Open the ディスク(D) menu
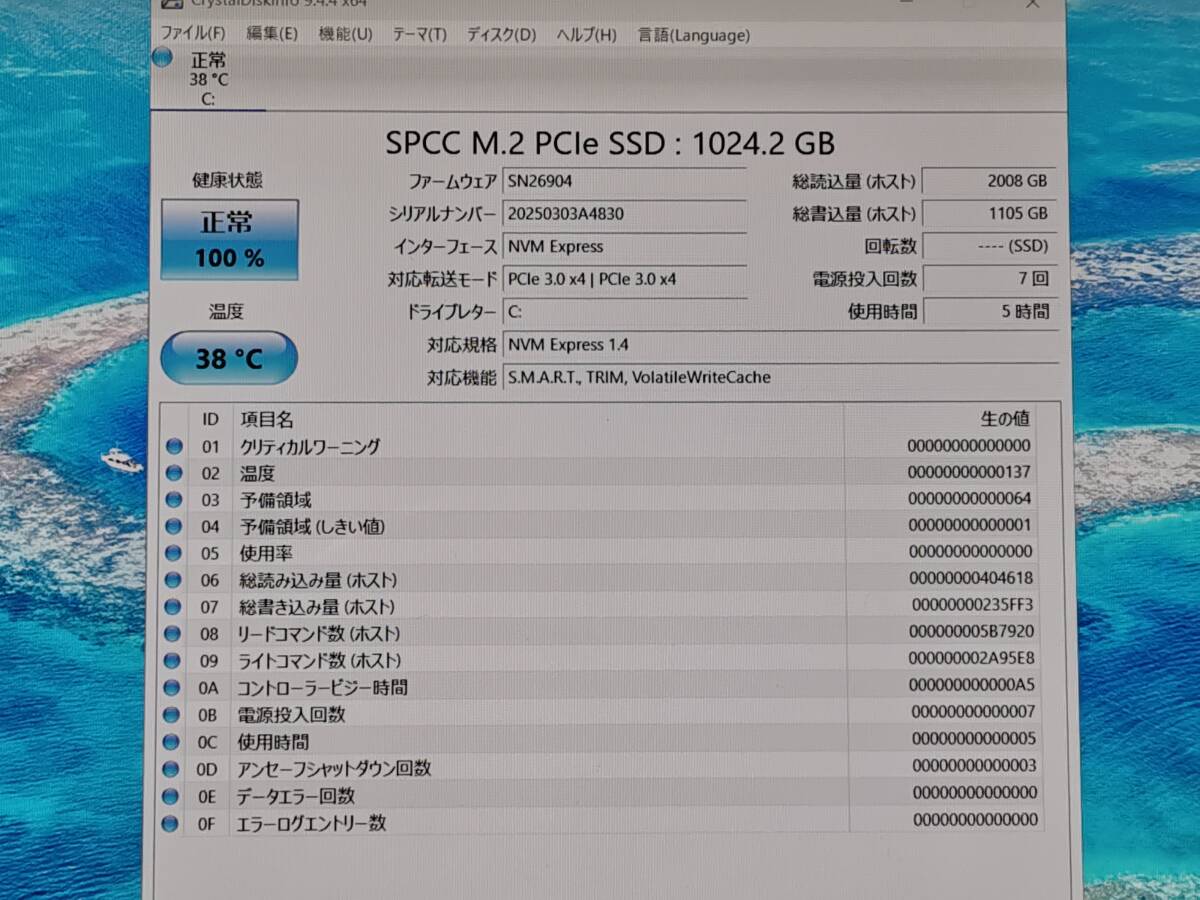Screen dimensions: 1200x900 [498, 35]
